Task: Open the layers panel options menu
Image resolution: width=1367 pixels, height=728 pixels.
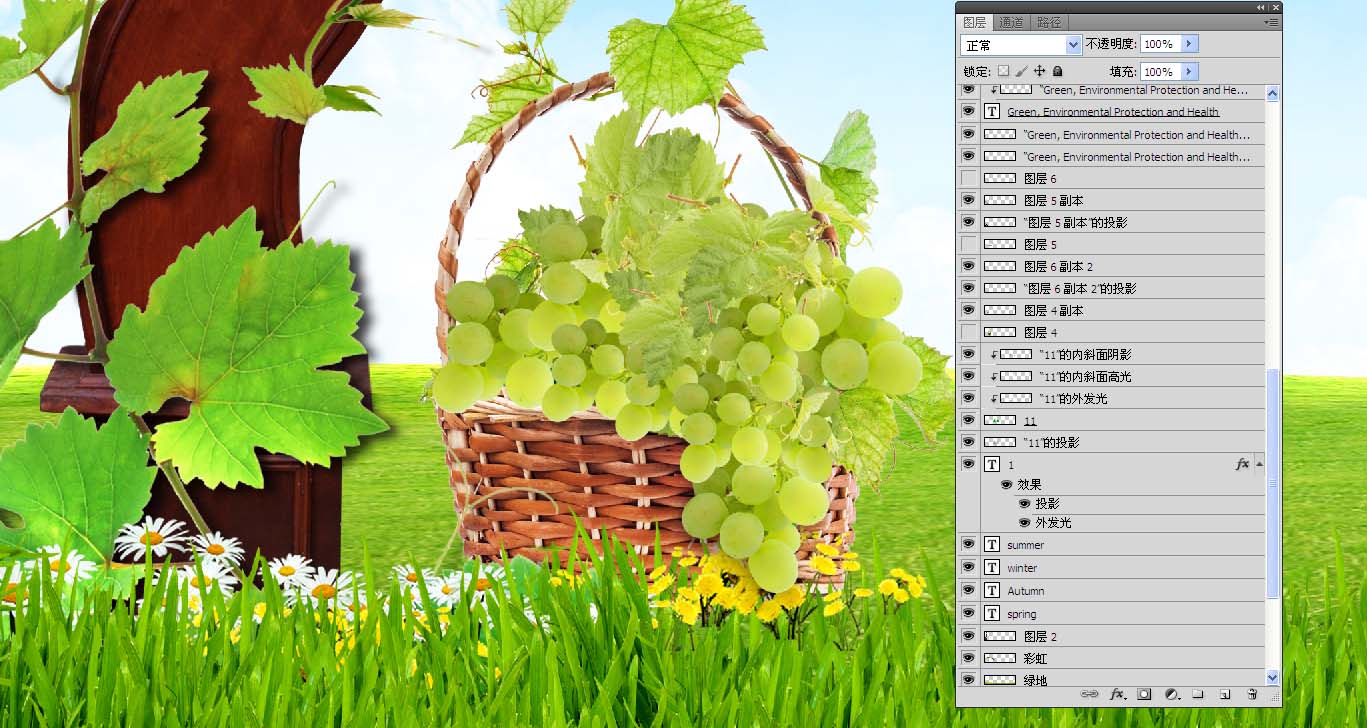Action: tap(1271, 21)
